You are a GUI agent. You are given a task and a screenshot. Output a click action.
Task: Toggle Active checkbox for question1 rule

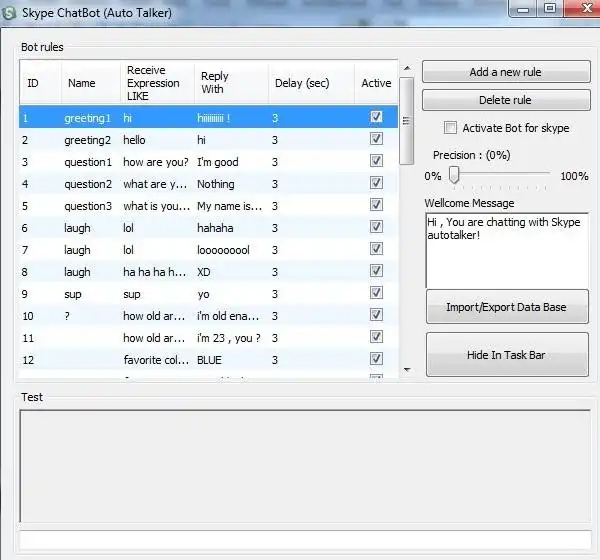click(376, 161)
